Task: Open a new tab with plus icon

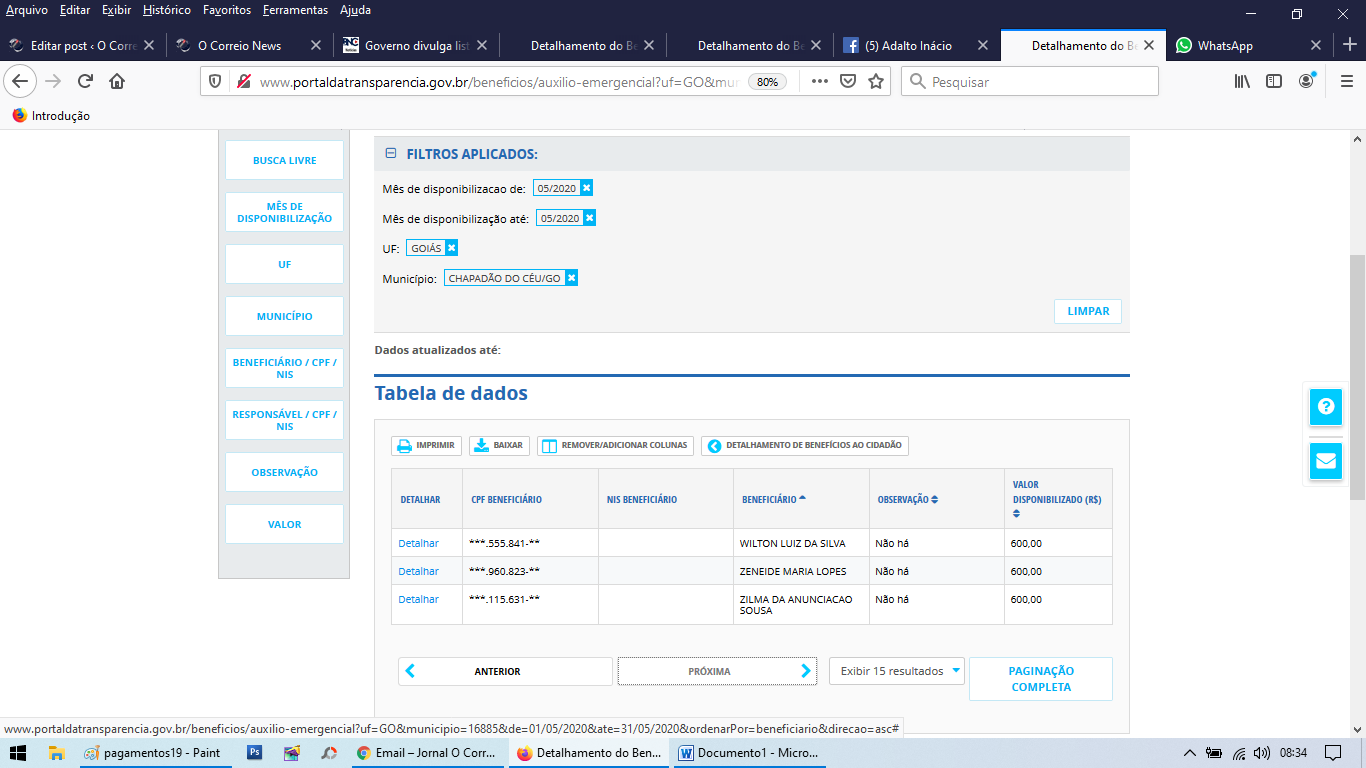Action: point(1349,45)
